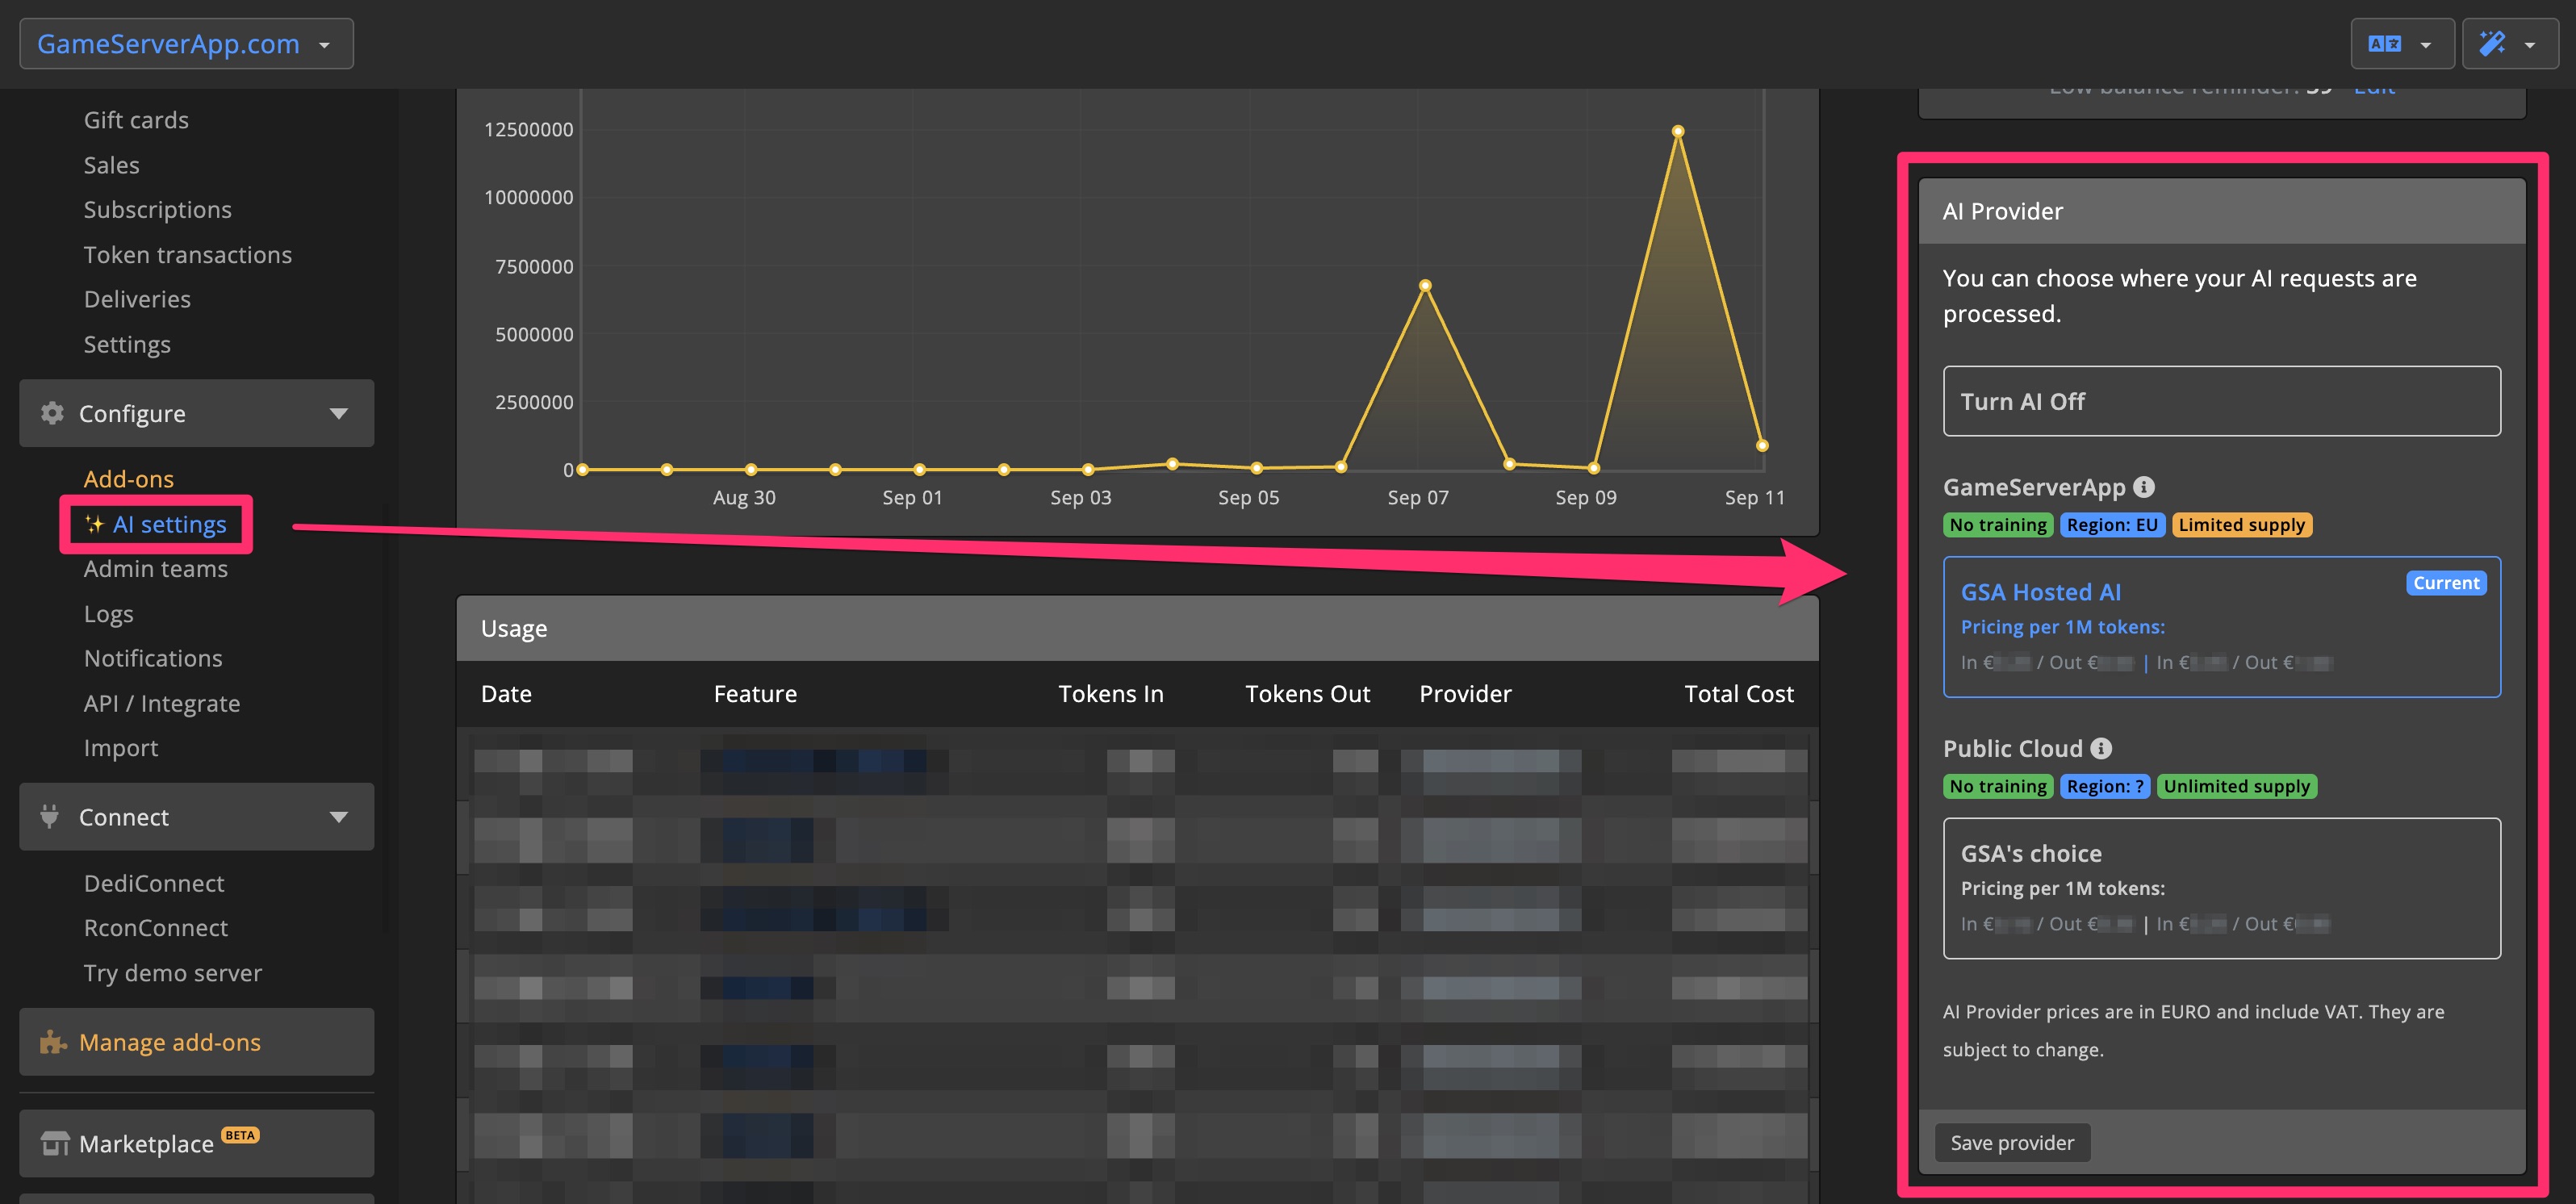Click the Sep 10 peak chart point

pyautogui.click(x=1678, y=131)
